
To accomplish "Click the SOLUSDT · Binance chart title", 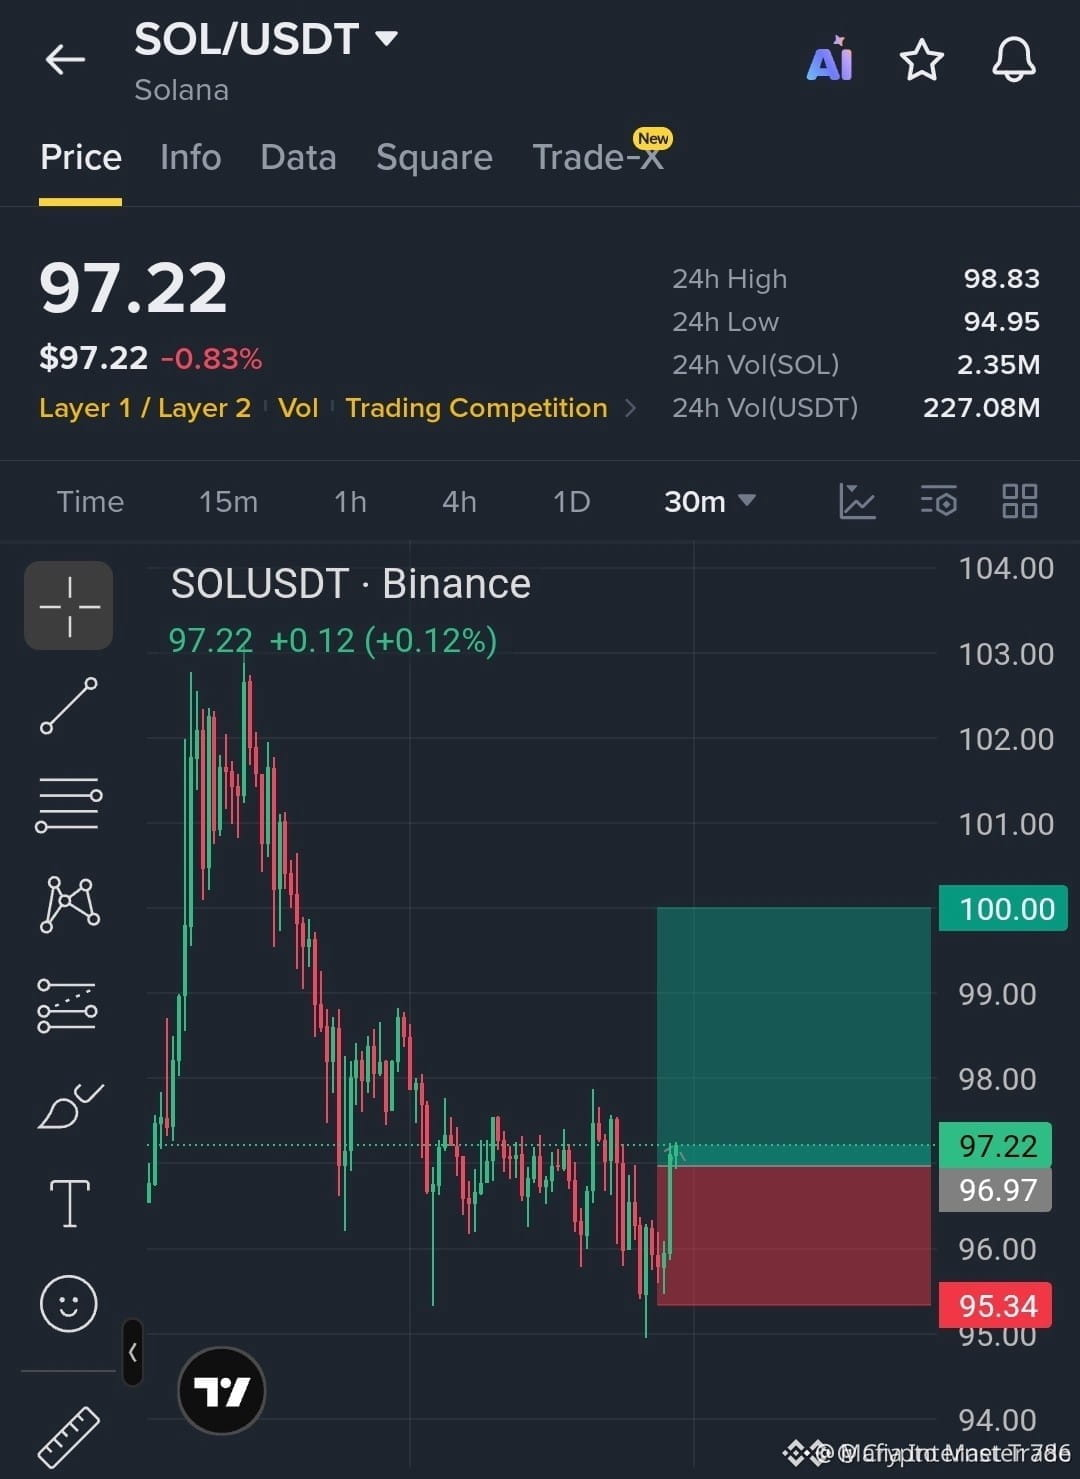I will [350, 584].
